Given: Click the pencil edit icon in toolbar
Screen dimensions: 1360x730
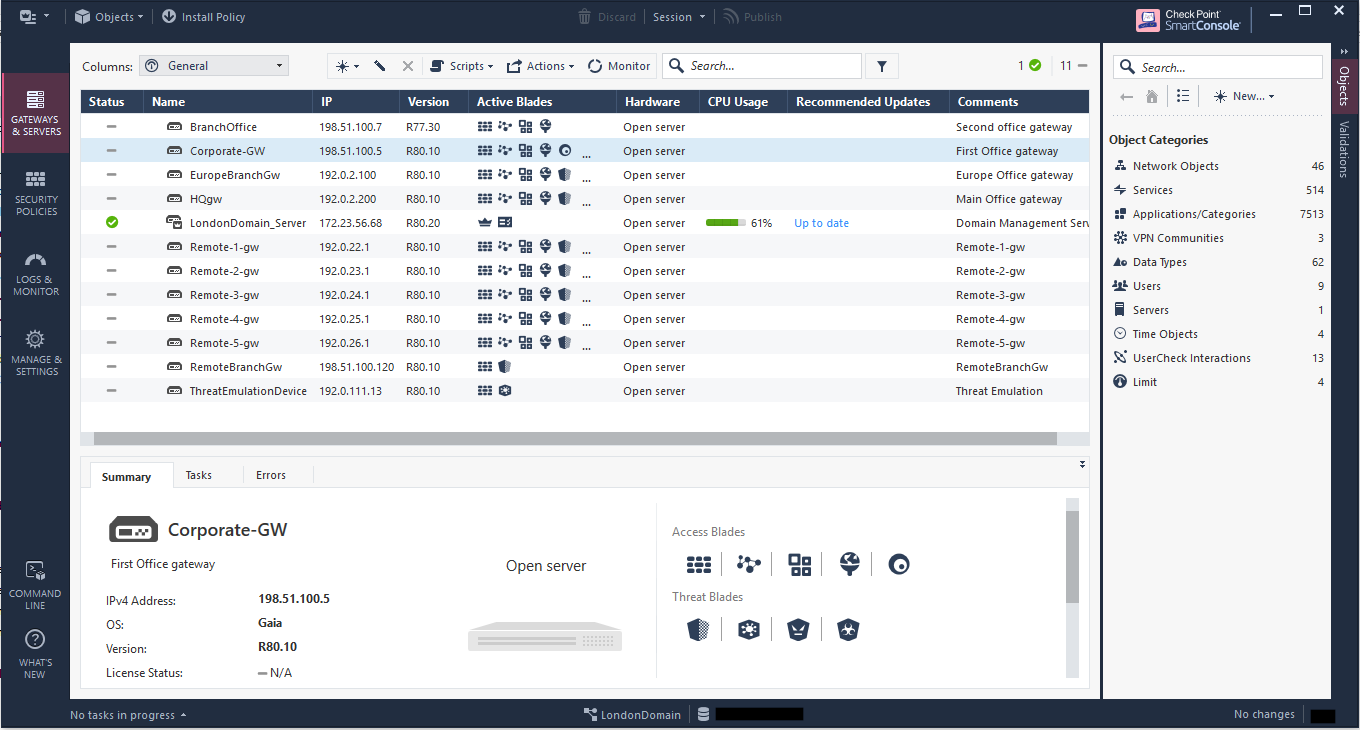Looking at the screenshot, I should click(380, 66).
